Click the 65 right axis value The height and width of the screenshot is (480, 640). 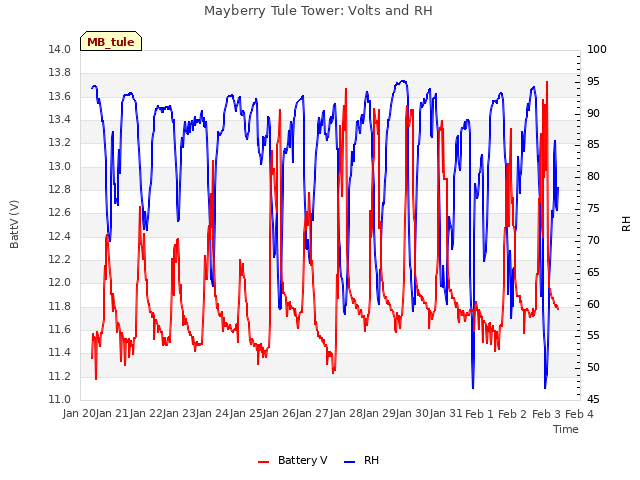tap(593, 273)
